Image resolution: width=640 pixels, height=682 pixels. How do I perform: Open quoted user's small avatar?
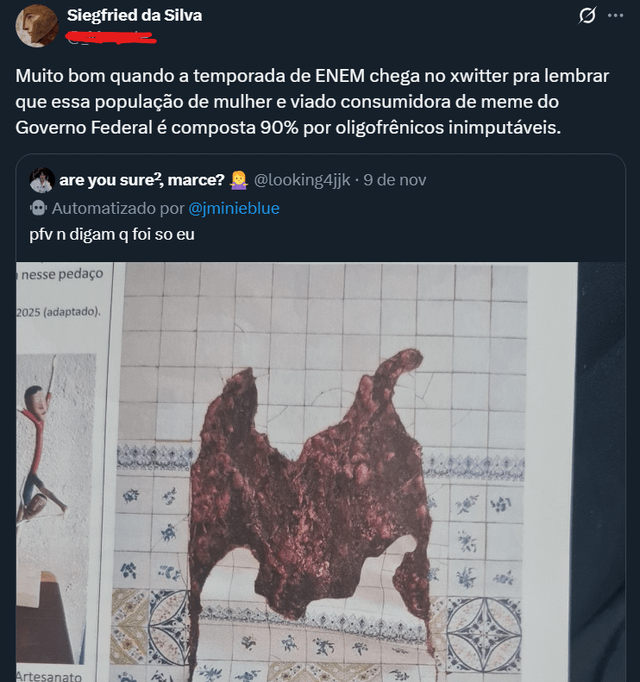pos(42,180)
